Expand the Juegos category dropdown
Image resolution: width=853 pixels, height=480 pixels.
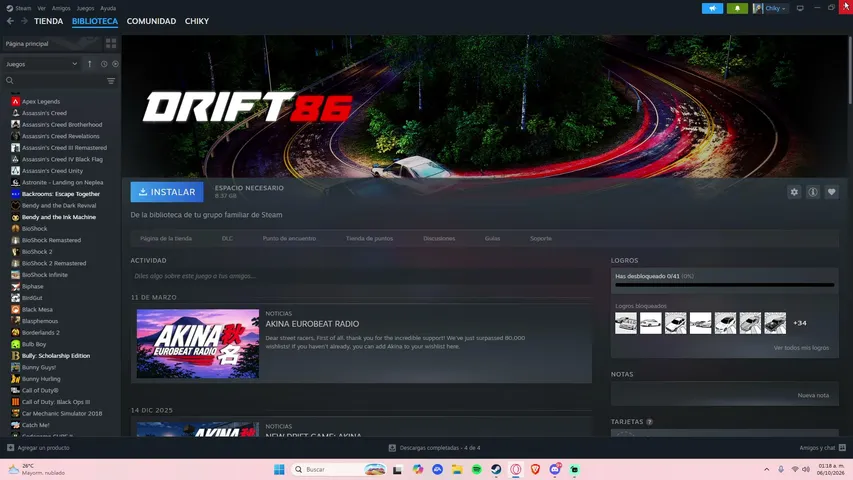(42, 64)
